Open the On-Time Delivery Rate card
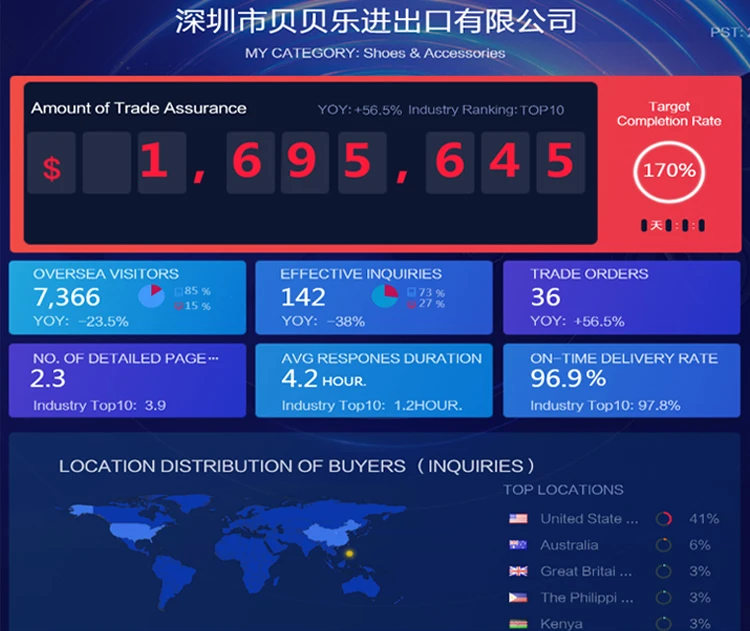This screenshot has height=631, width=750. [x=621, y=381]
